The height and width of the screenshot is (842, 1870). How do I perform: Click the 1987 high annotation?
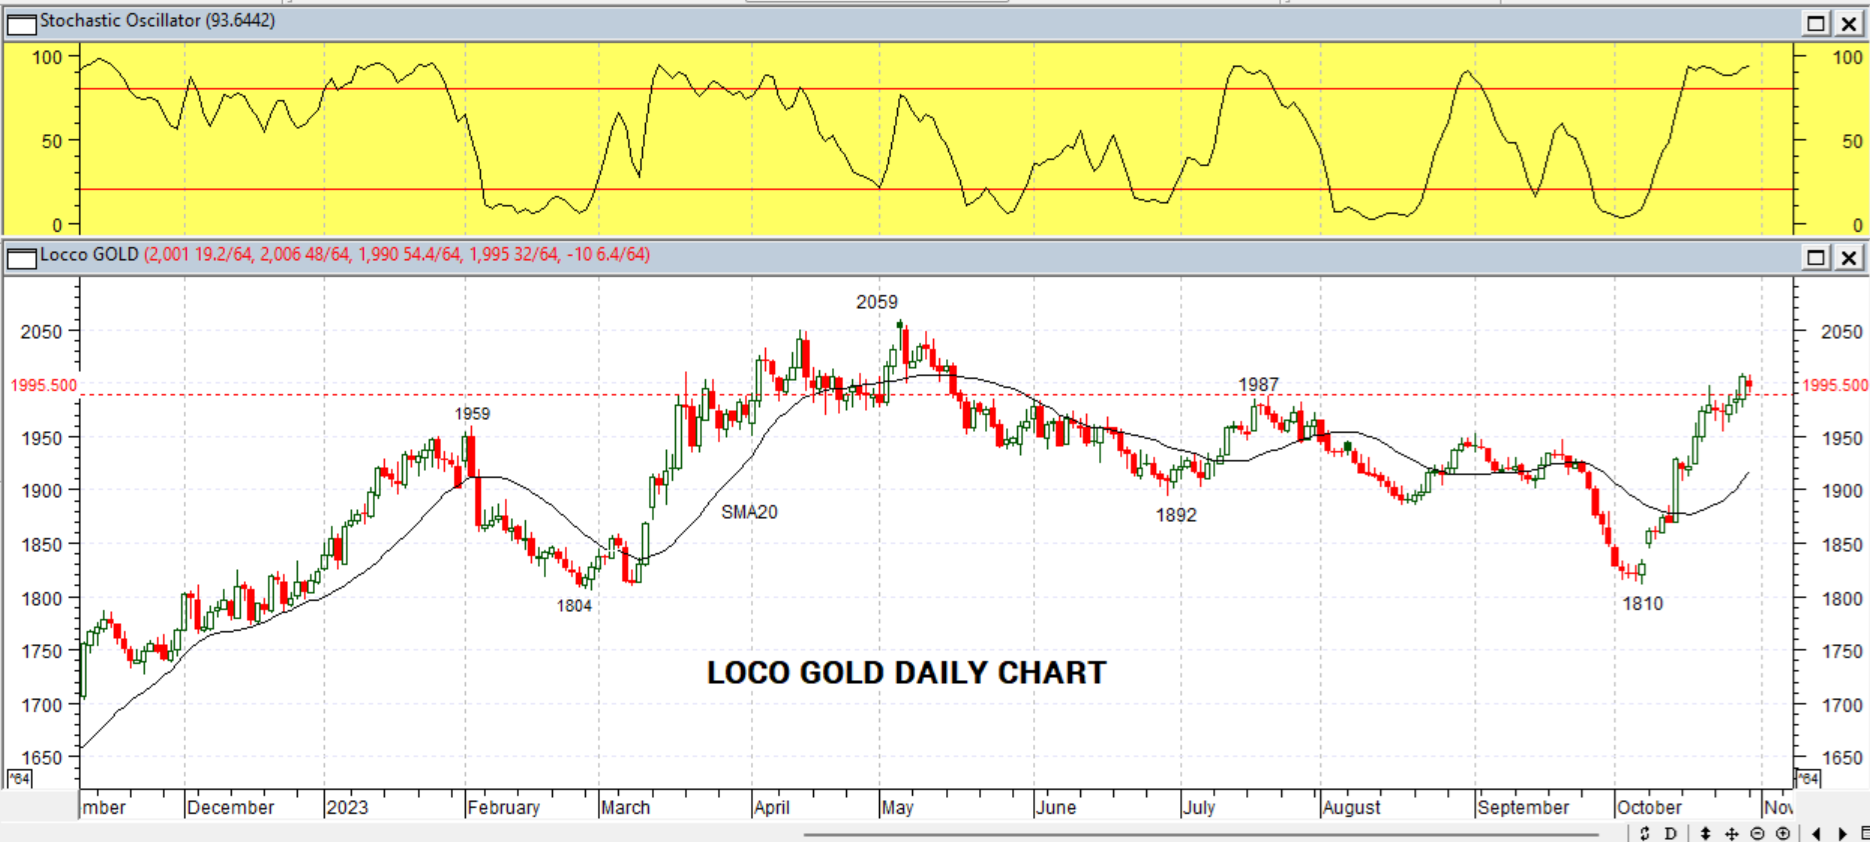click(x=1258, y=385)
